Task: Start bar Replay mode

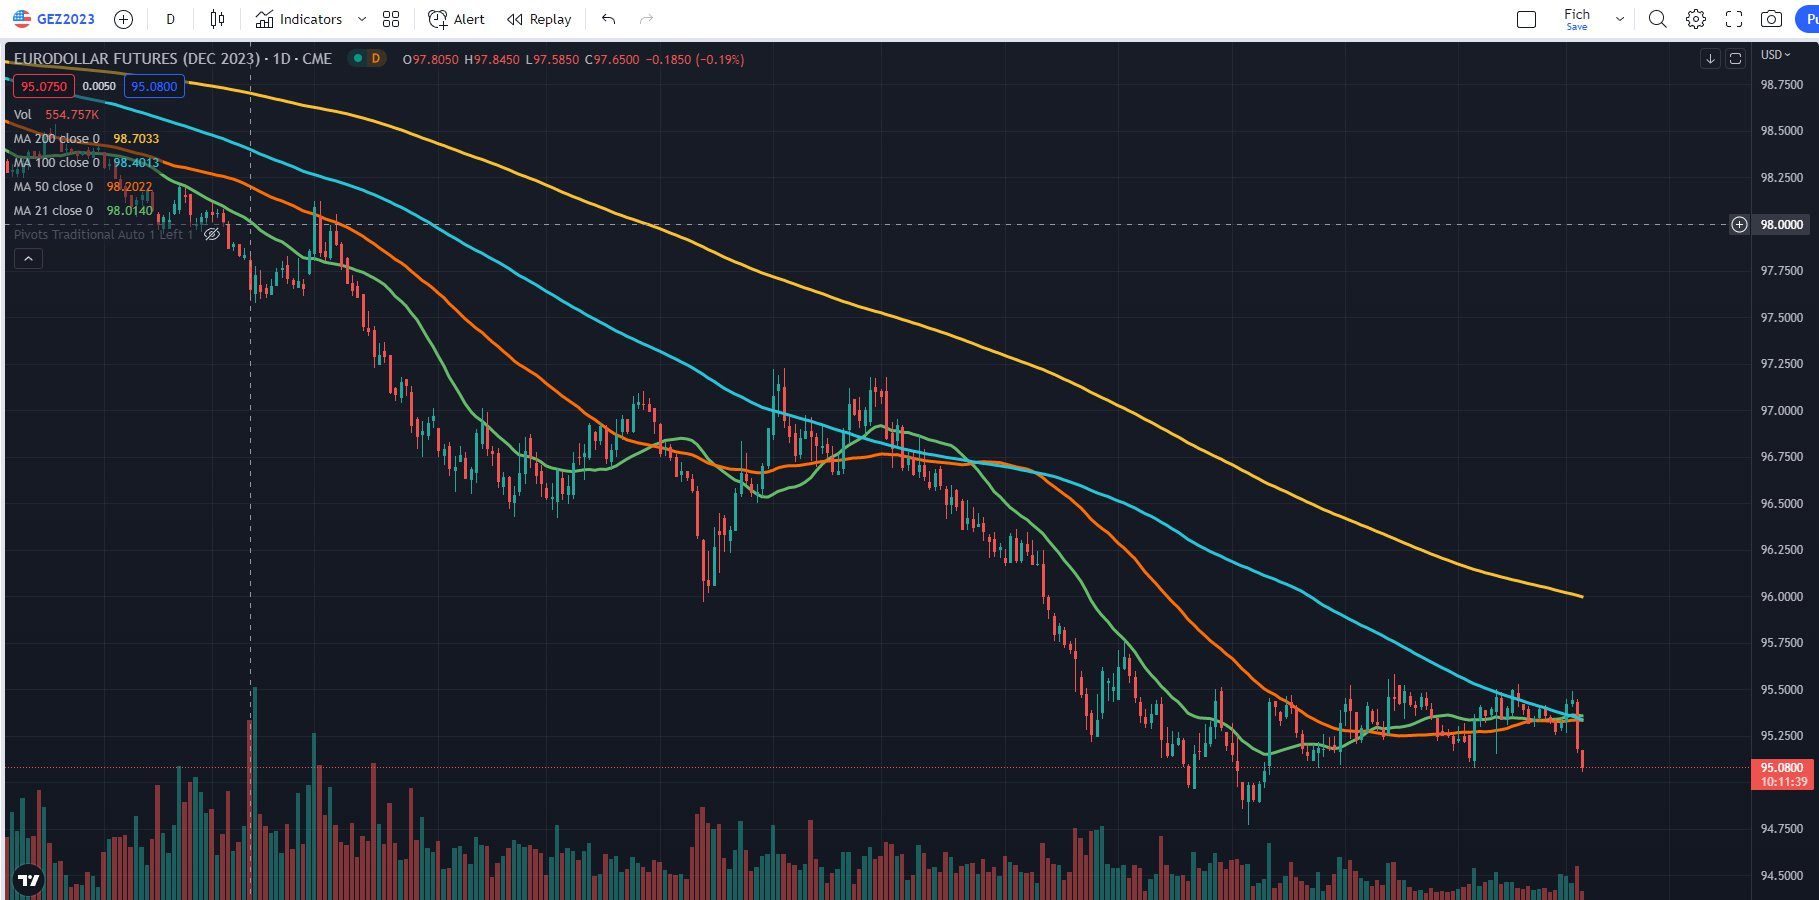Action: tap(539, 19)
